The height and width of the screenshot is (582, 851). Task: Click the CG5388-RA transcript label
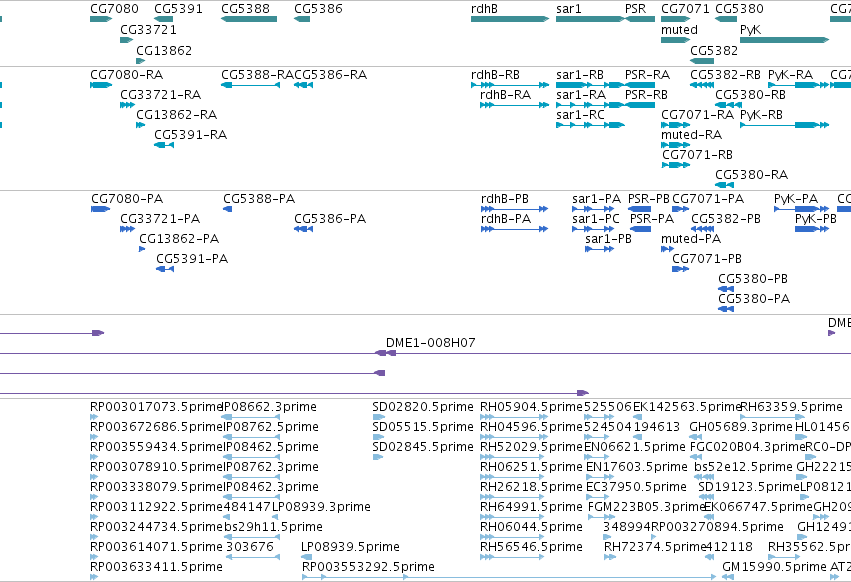pos(257,74)
